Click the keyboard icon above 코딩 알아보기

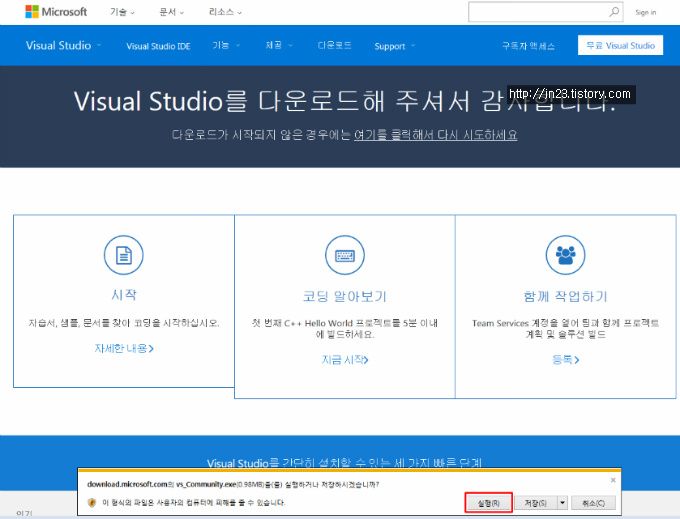point(345,255)
